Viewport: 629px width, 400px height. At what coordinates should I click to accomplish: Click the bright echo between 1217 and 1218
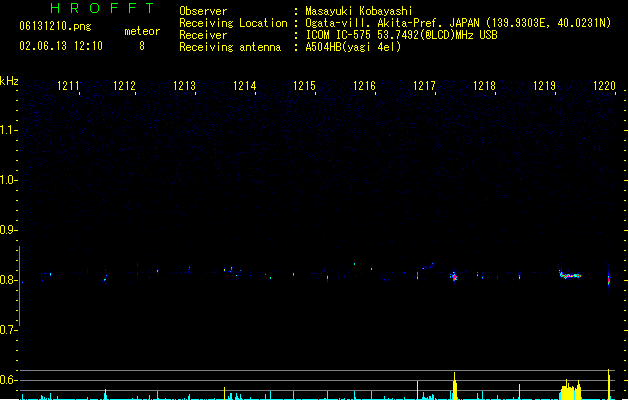click(454, 276)
